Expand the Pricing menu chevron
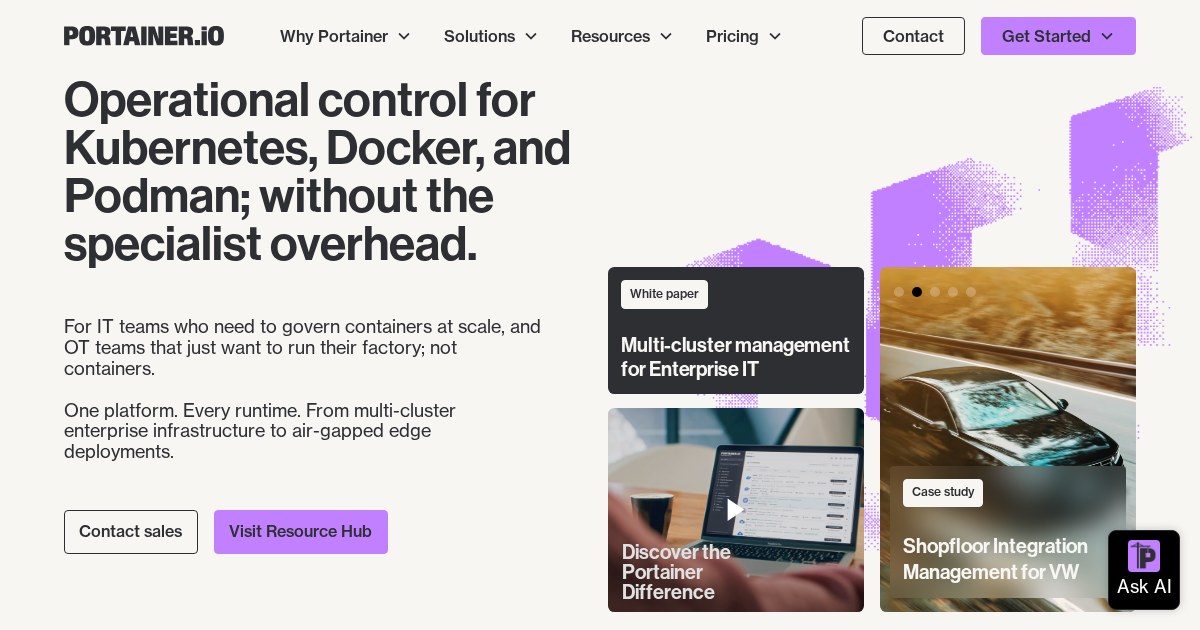This screenshot has height=630, width=1200. [775, 36]
